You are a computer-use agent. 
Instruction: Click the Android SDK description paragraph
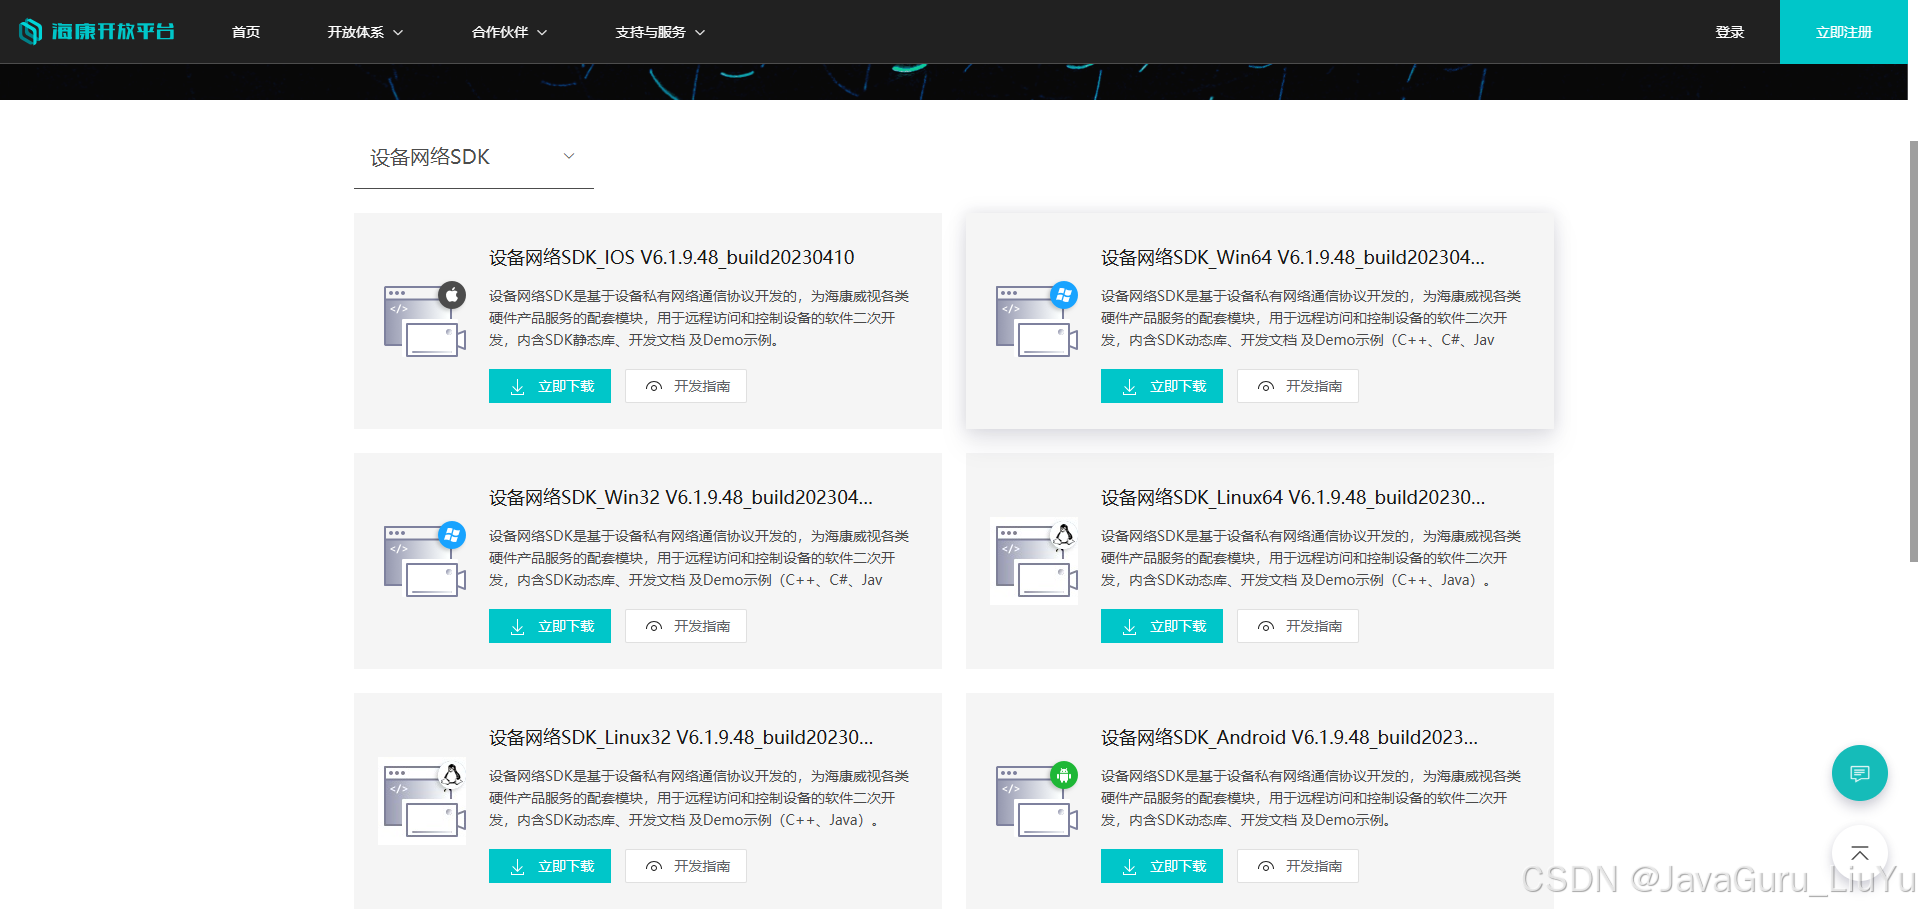tap(1311, 798)
